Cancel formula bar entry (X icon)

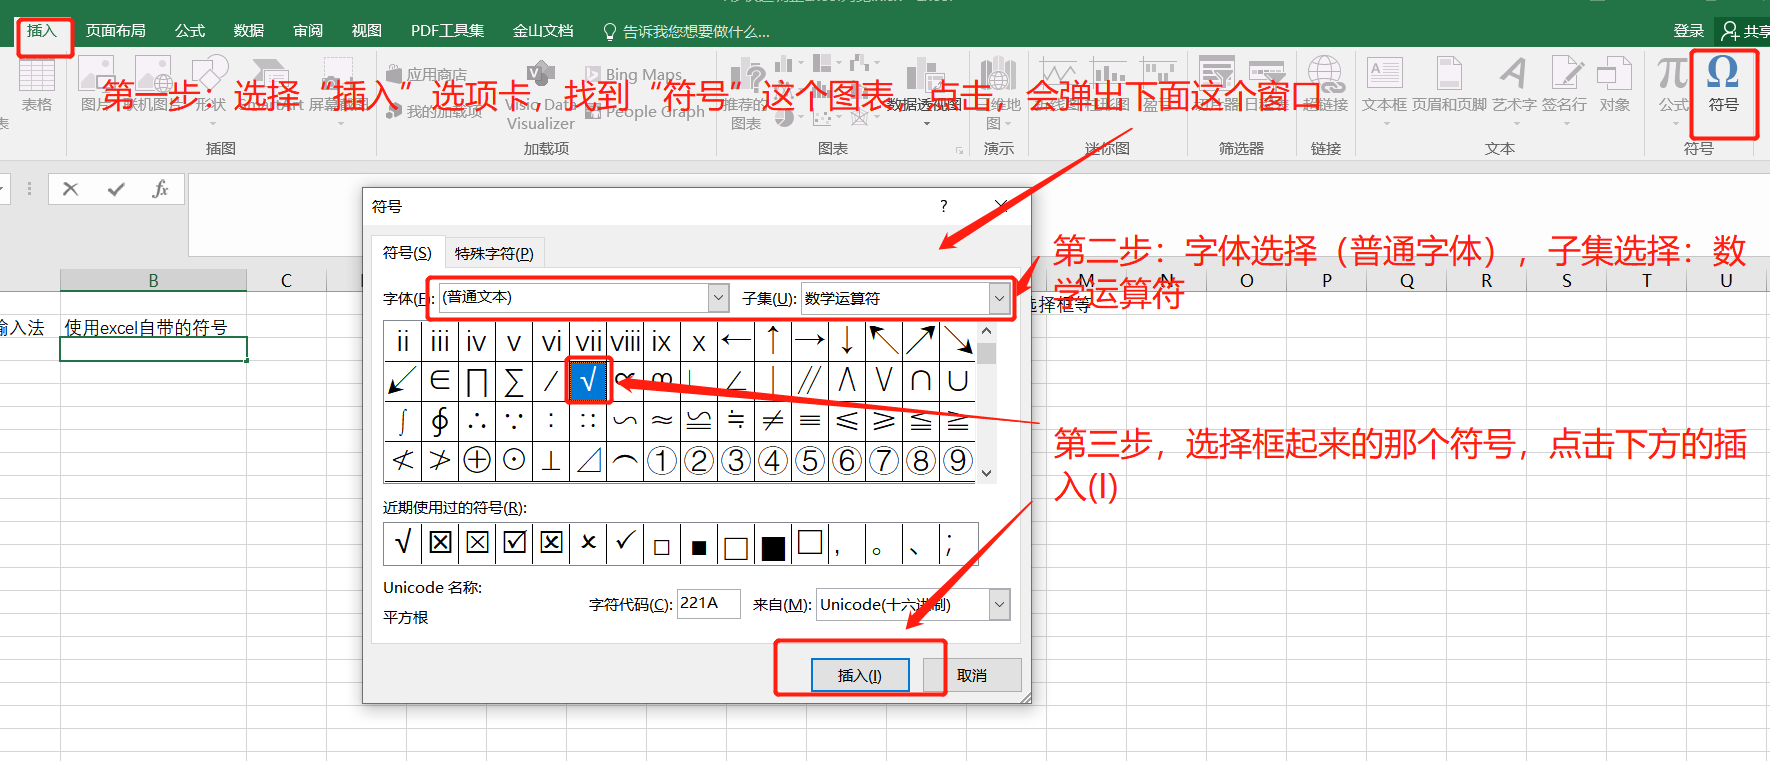70,189
